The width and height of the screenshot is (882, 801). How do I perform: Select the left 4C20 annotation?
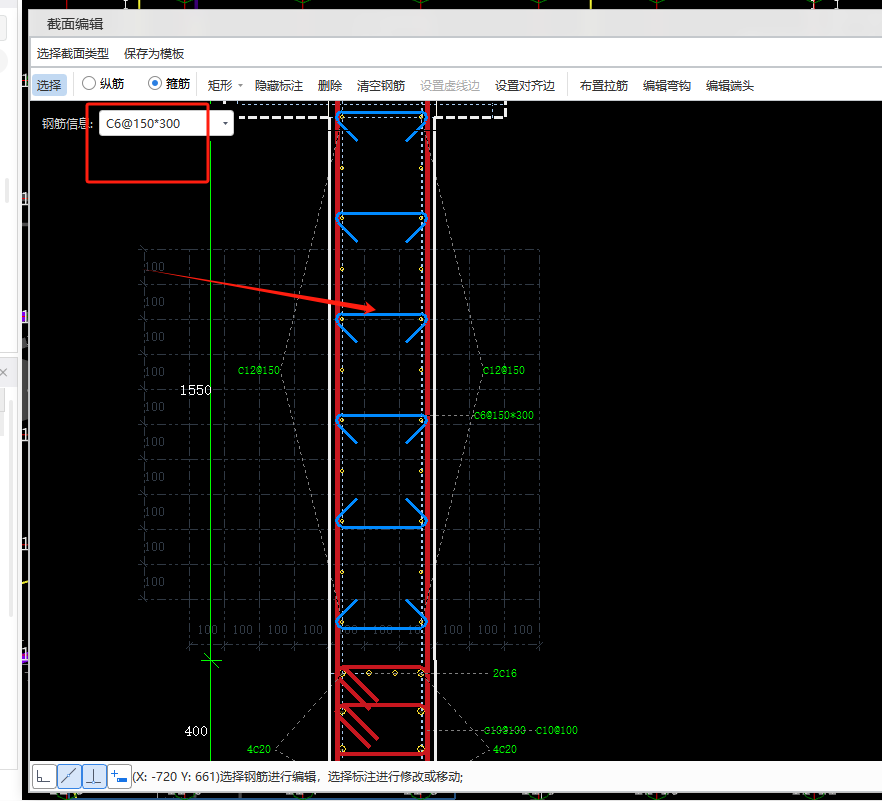pyautogui.click(x=259, y=749)
